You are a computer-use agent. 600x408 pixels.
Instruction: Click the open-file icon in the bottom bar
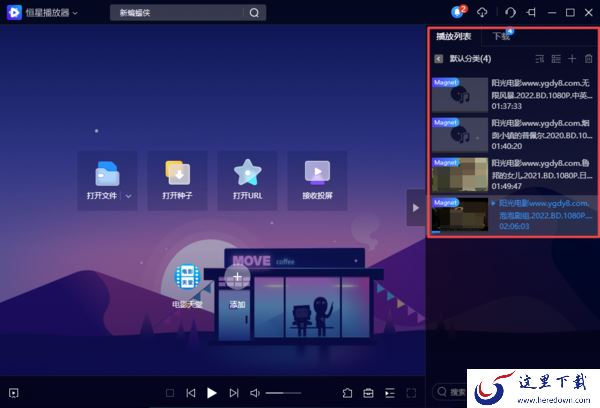coord(347,393)
